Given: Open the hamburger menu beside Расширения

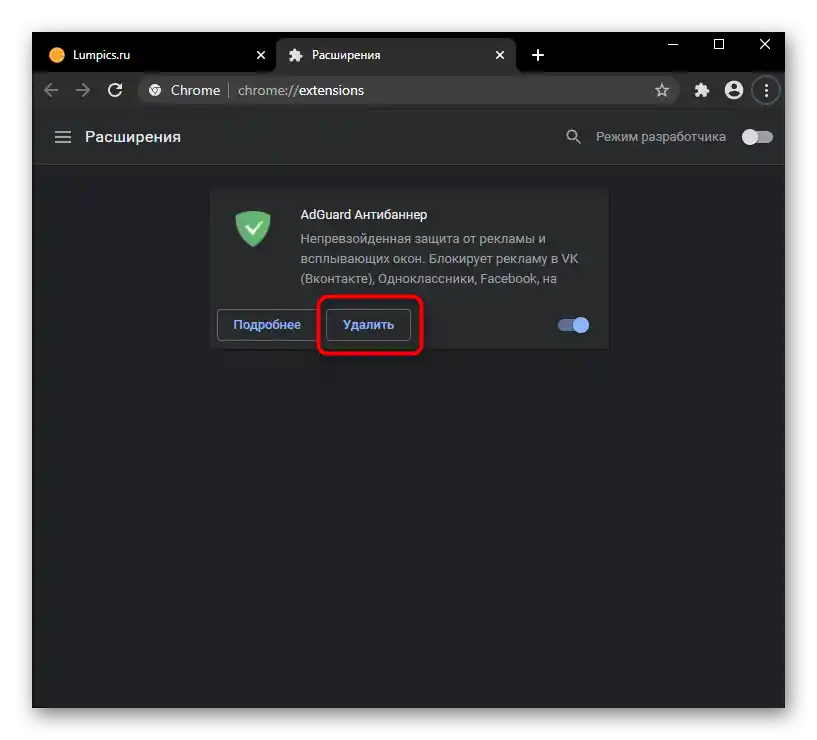Looking at the screenshot, I should 63,137.
